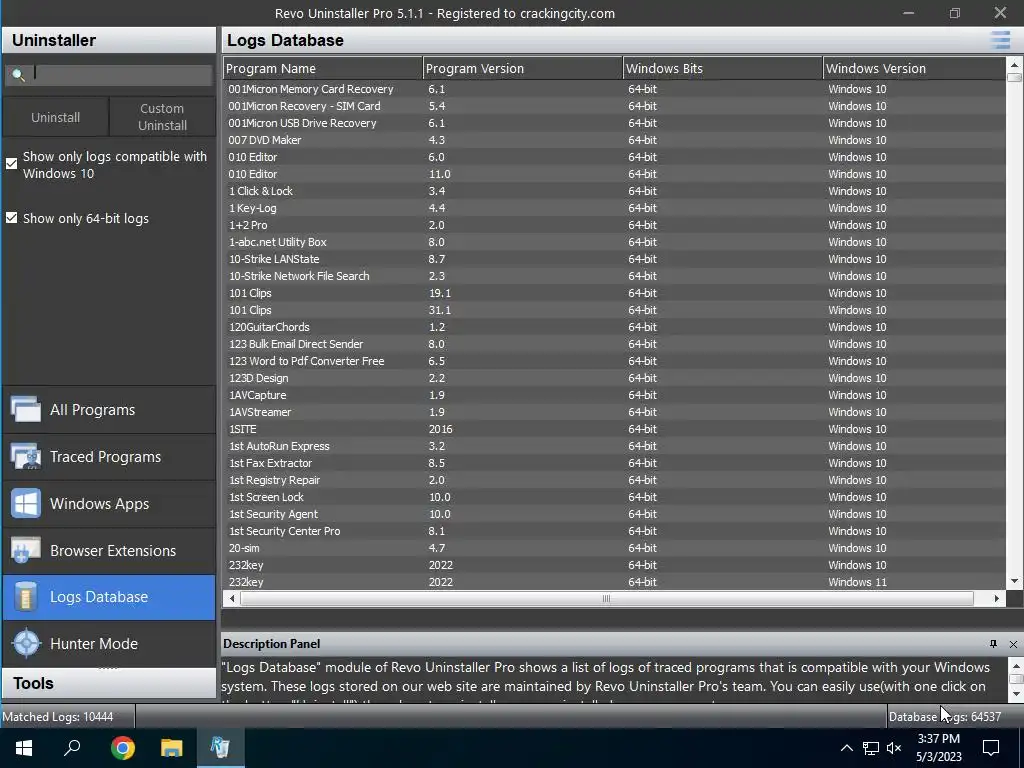Click the horizontal scroll right arrow
Screen dimensions: 1024x768
997,598
